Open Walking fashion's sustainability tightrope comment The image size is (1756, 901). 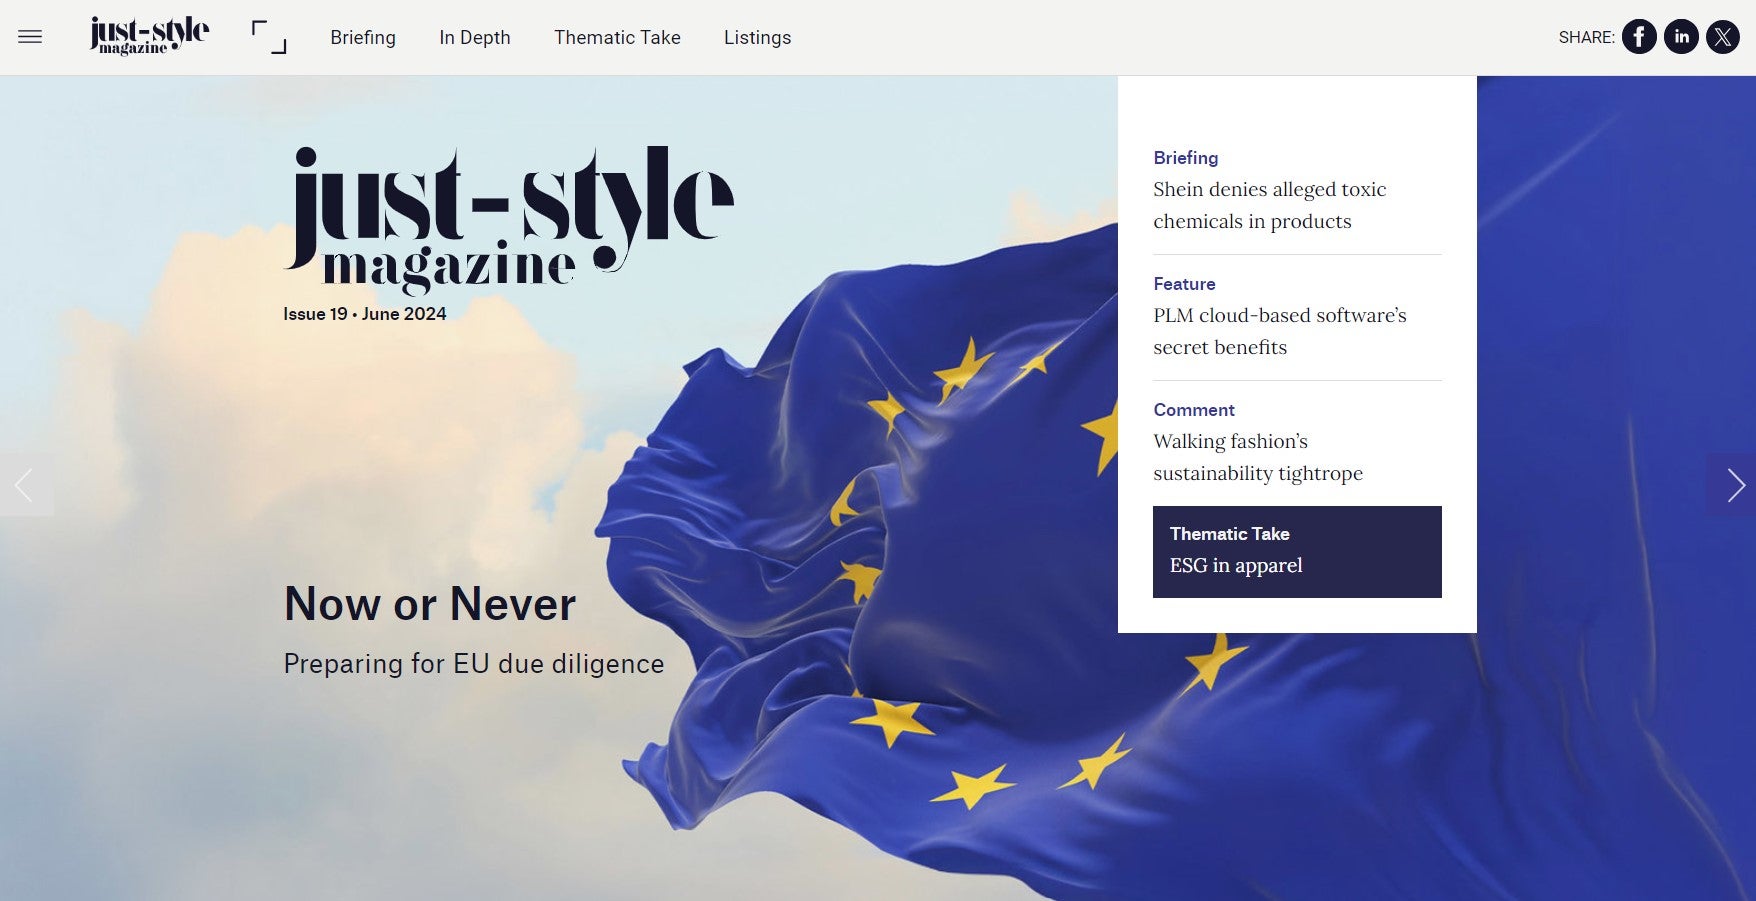coord(1257,457)
